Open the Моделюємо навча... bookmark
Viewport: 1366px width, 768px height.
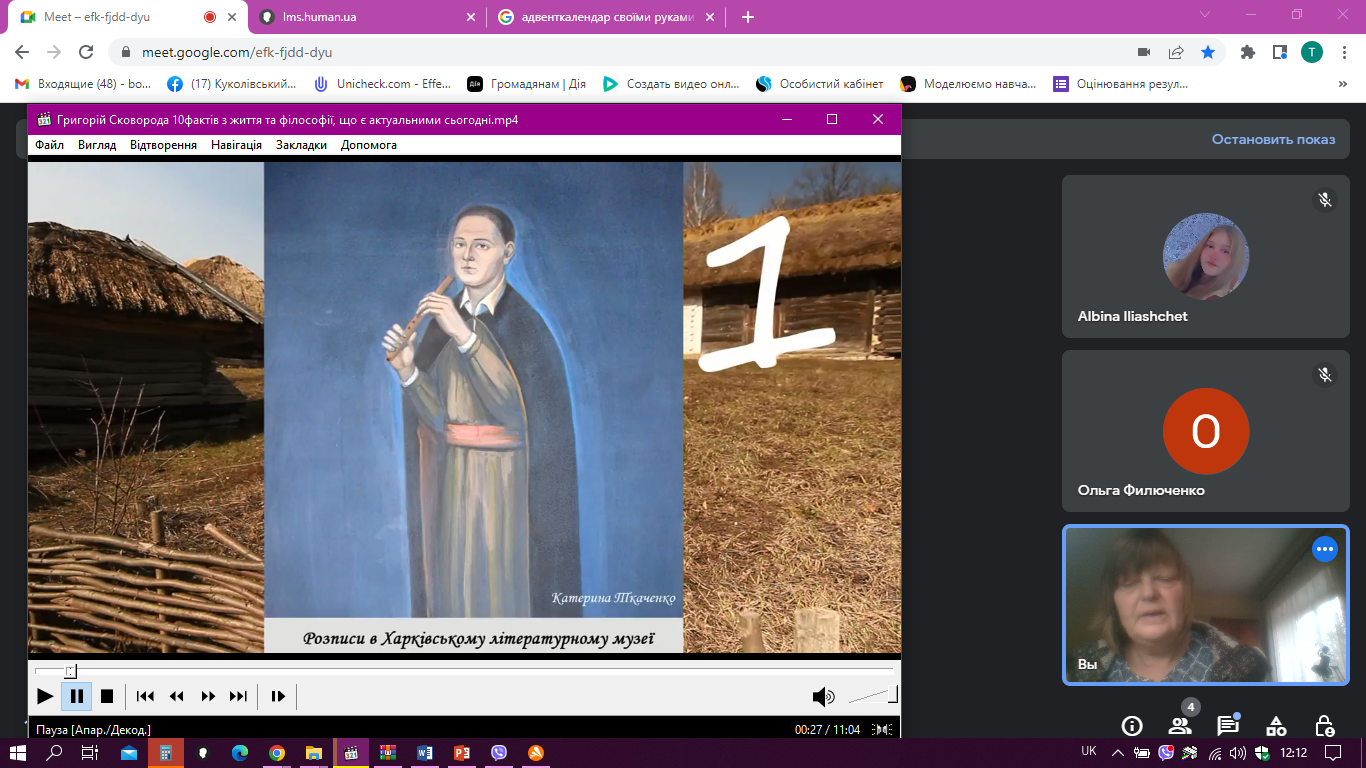pos(968,84)
